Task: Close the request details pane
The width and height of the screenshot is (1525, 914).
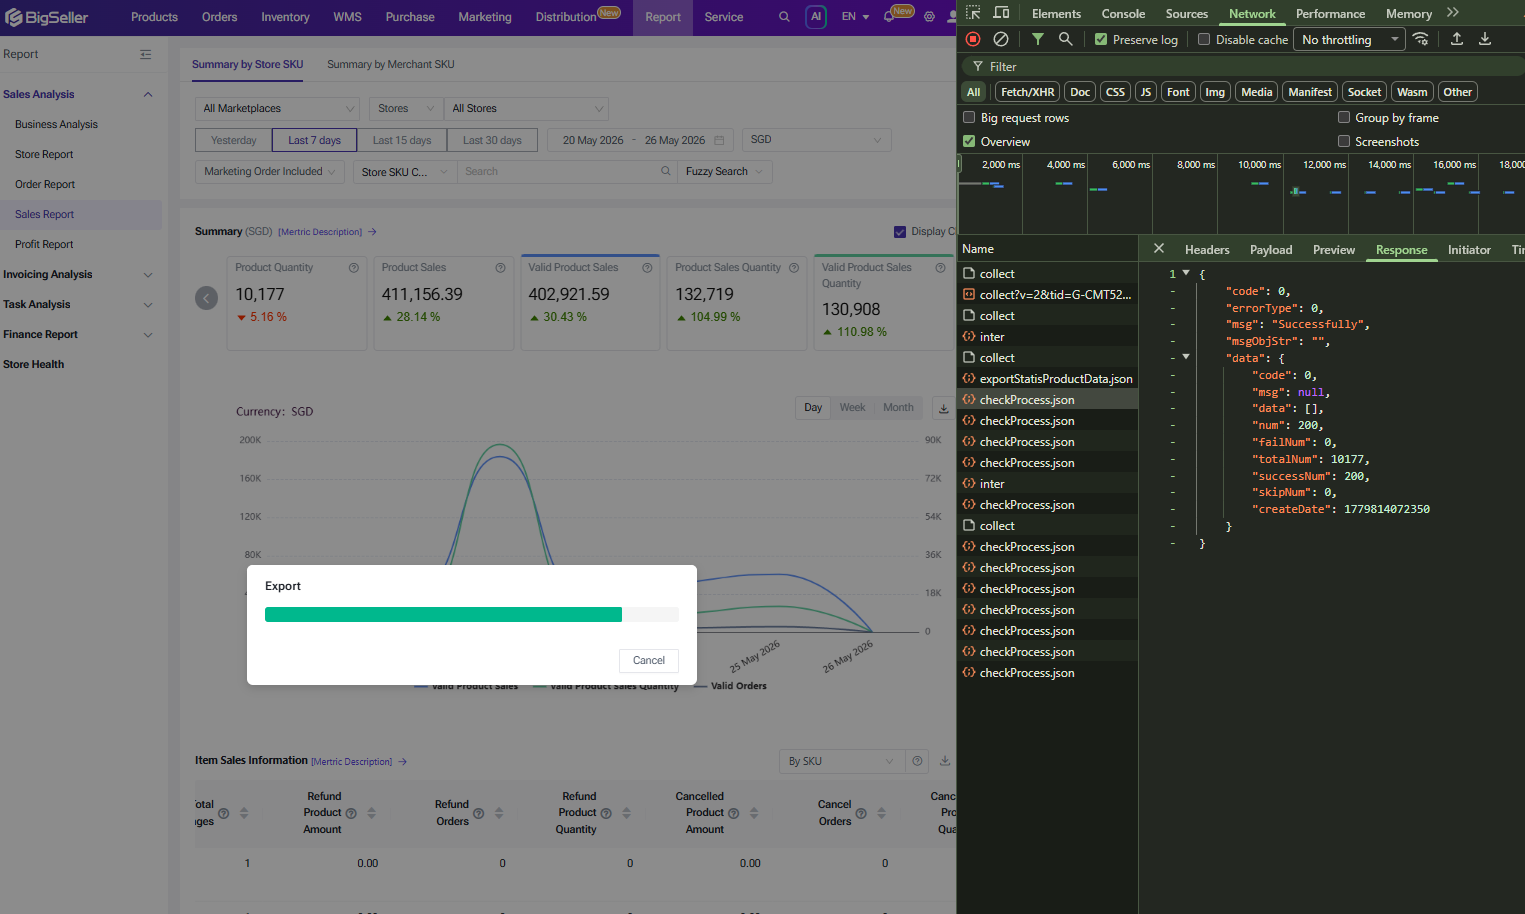Action: tap(1159, 248)
